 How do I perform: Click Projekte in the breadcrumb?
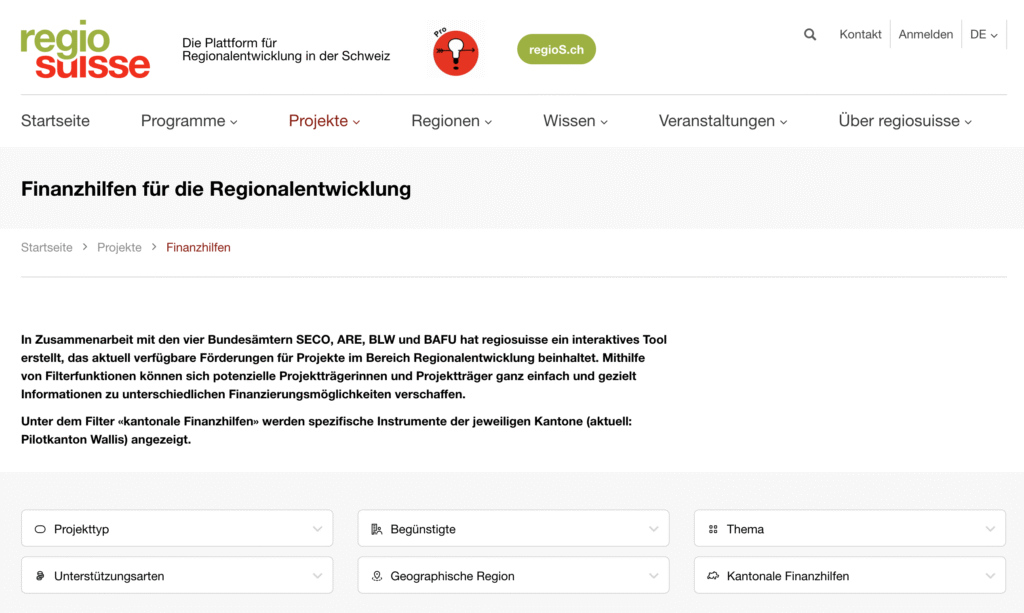click(119, 247)
